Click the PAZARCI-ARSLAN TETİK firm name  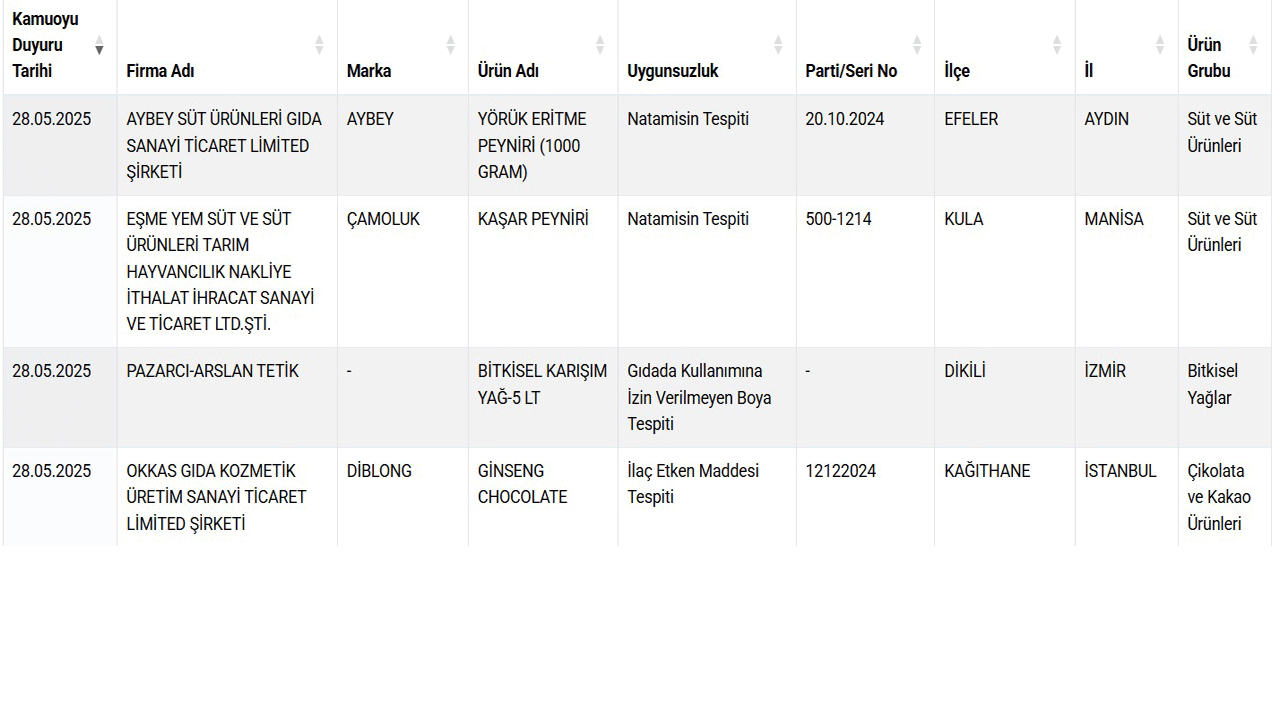212,371
